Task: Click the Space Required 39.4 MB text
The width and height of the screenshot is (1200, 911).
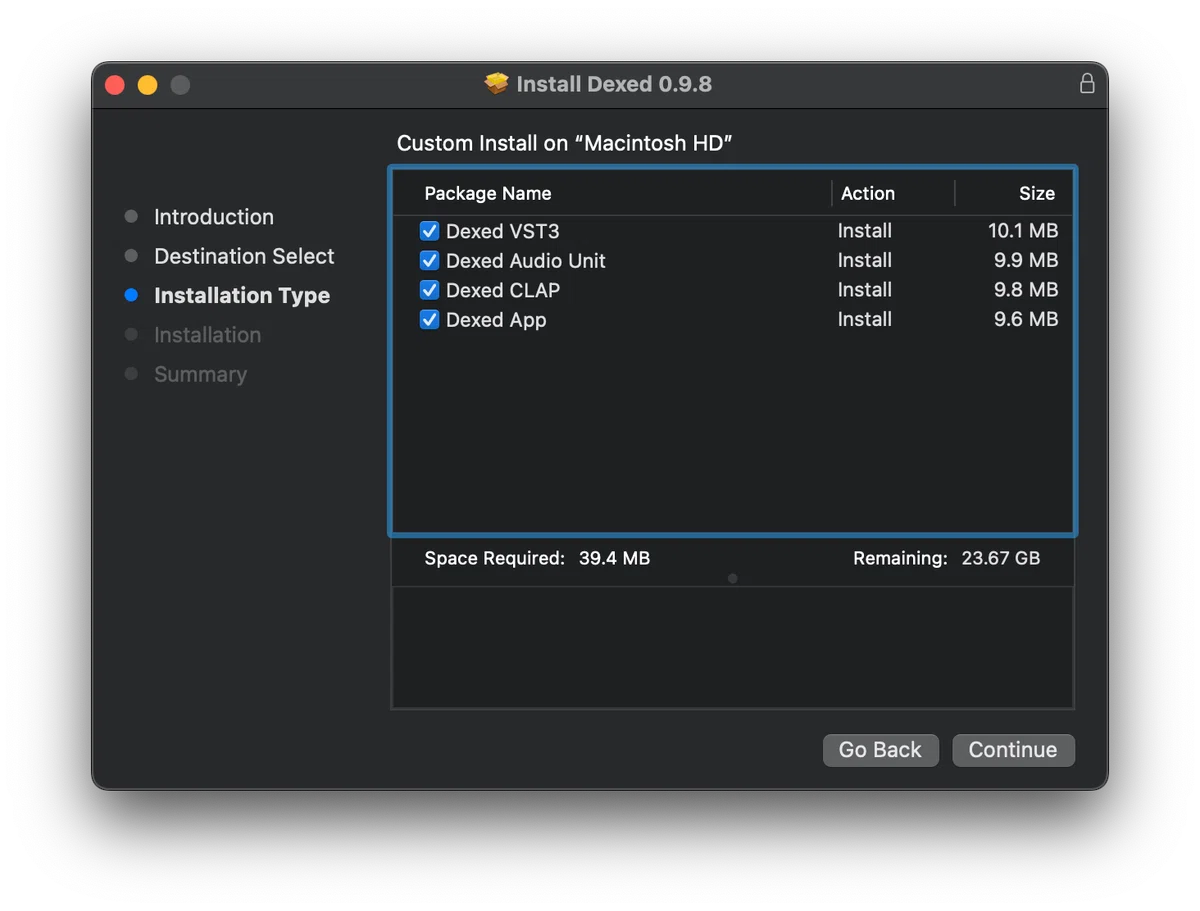Action: point(537,558)
